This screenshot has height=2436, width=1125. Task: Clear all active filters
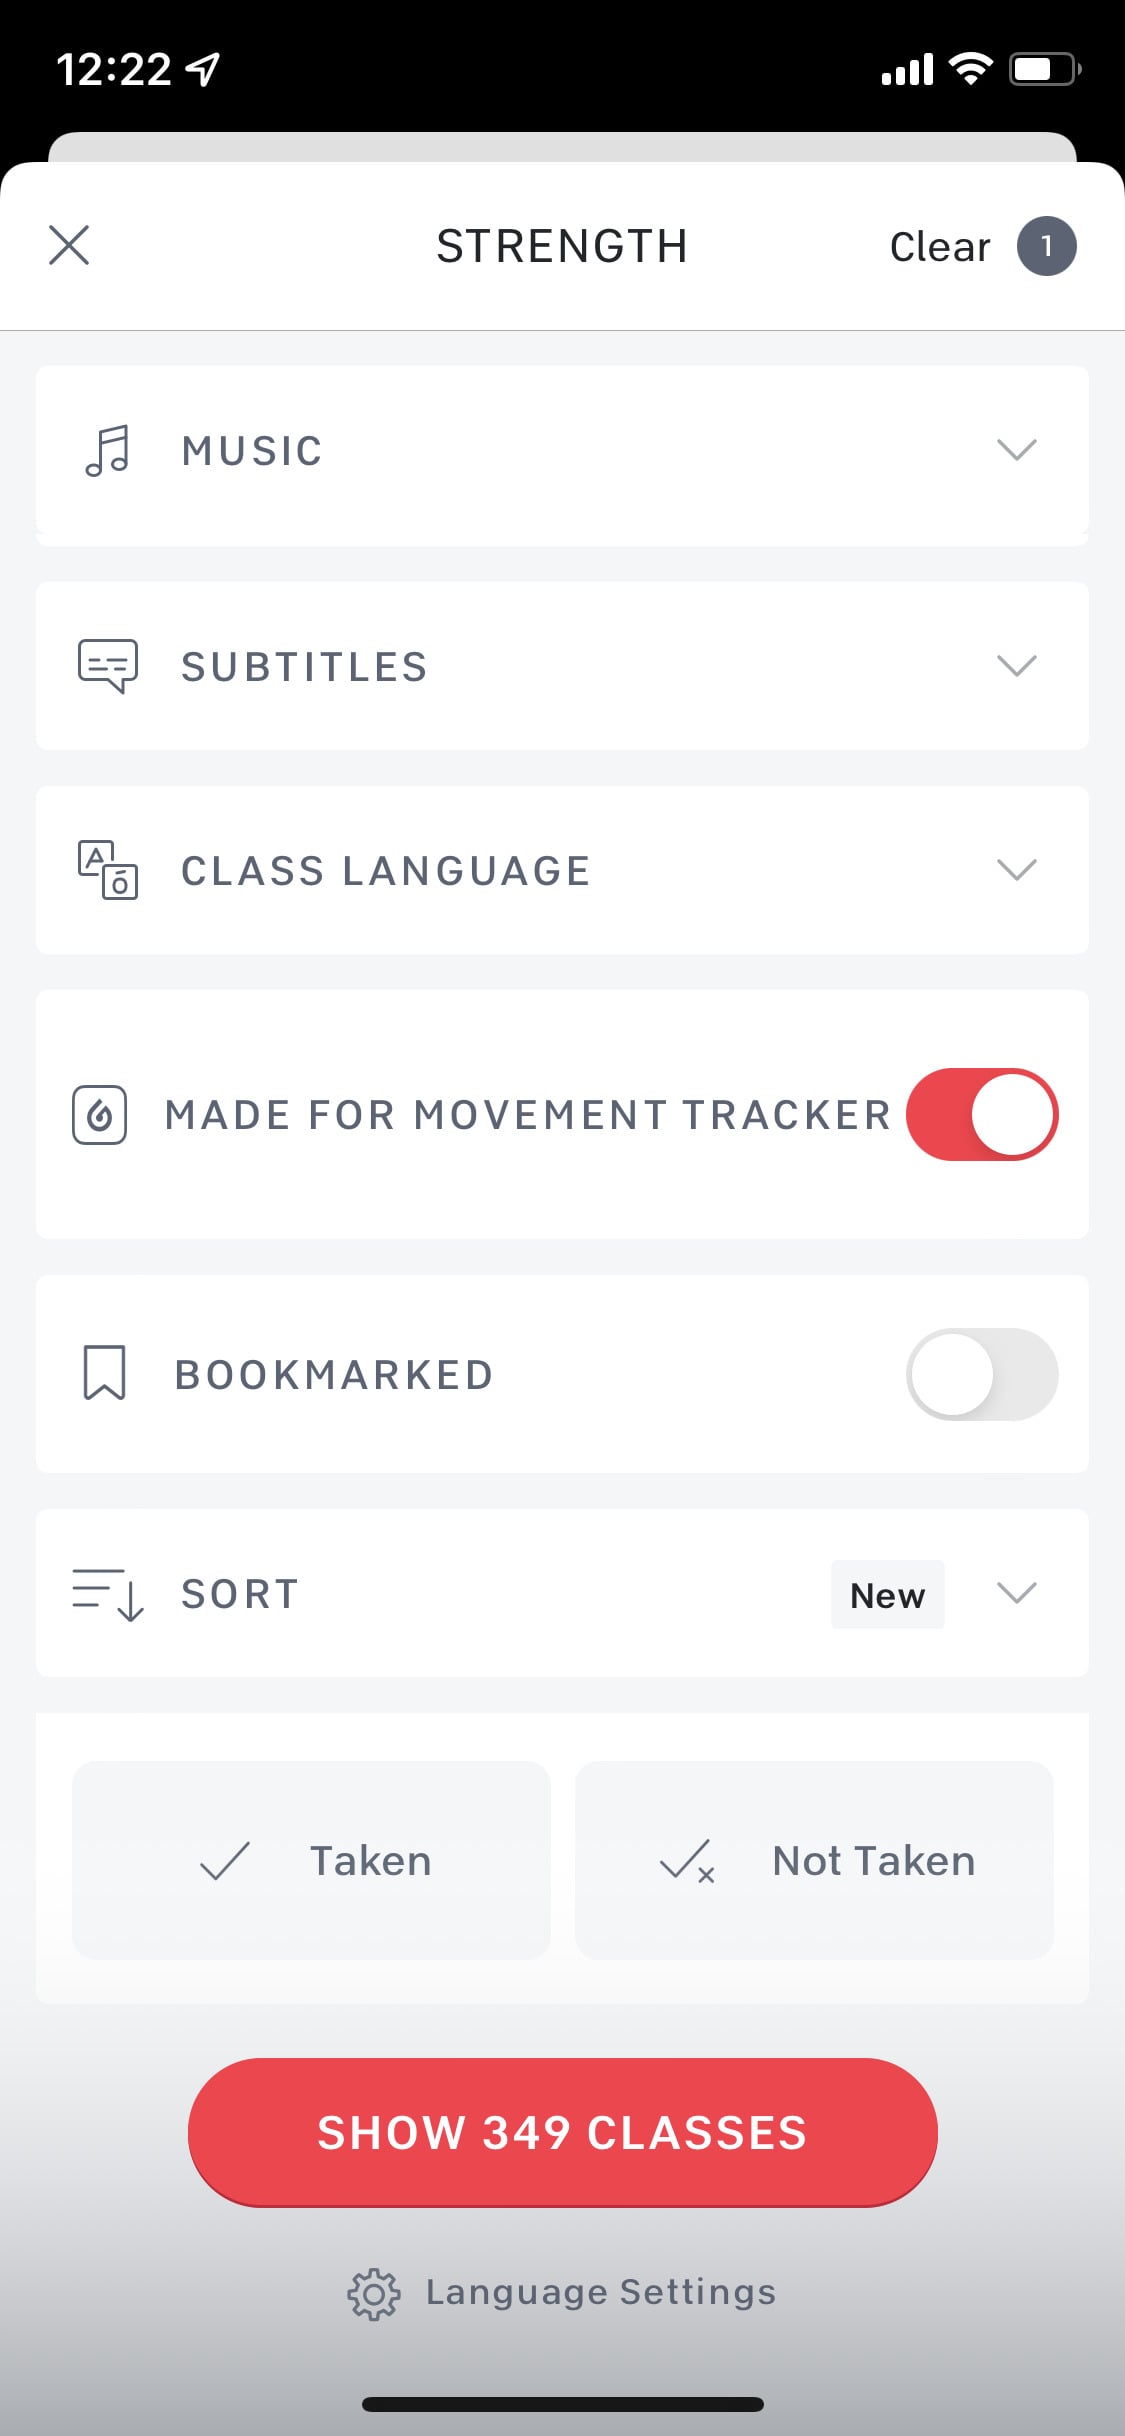(x=938, y=246)
